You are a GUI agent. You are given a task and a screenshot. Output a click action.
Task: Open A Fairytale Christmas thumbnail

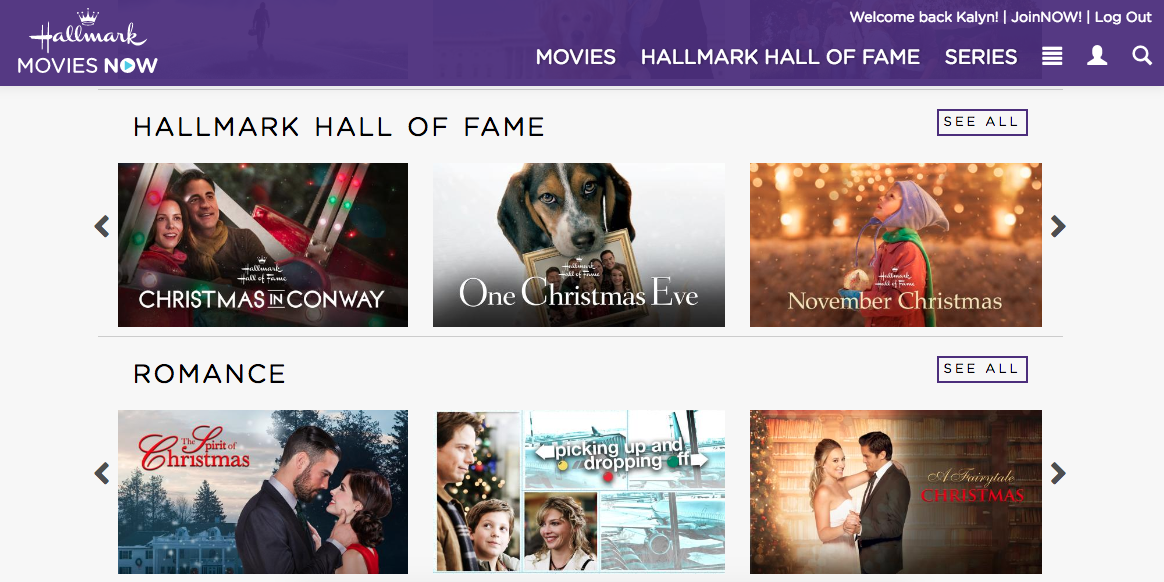click(x=895, y=491)
